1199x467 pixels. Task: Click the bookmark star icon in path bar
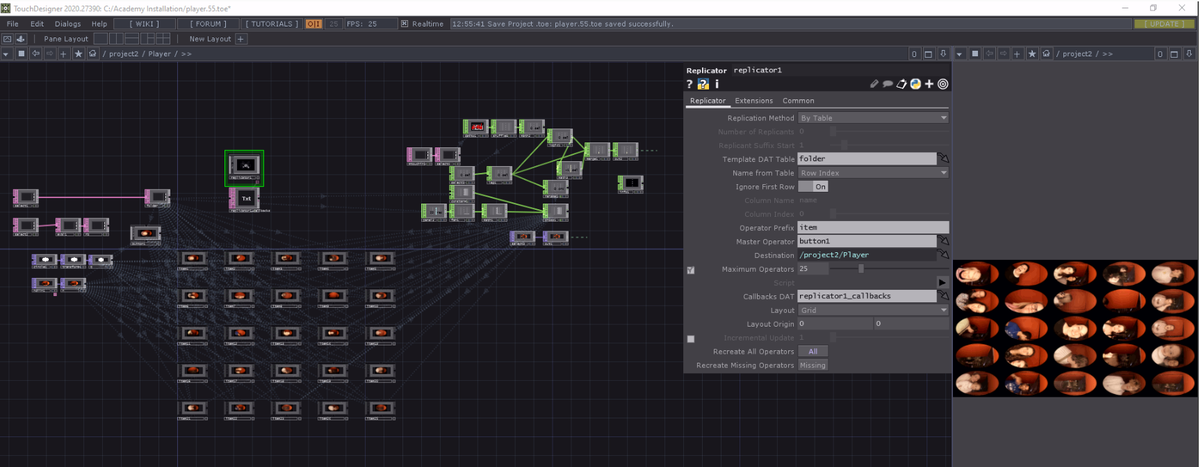[78, 54]
